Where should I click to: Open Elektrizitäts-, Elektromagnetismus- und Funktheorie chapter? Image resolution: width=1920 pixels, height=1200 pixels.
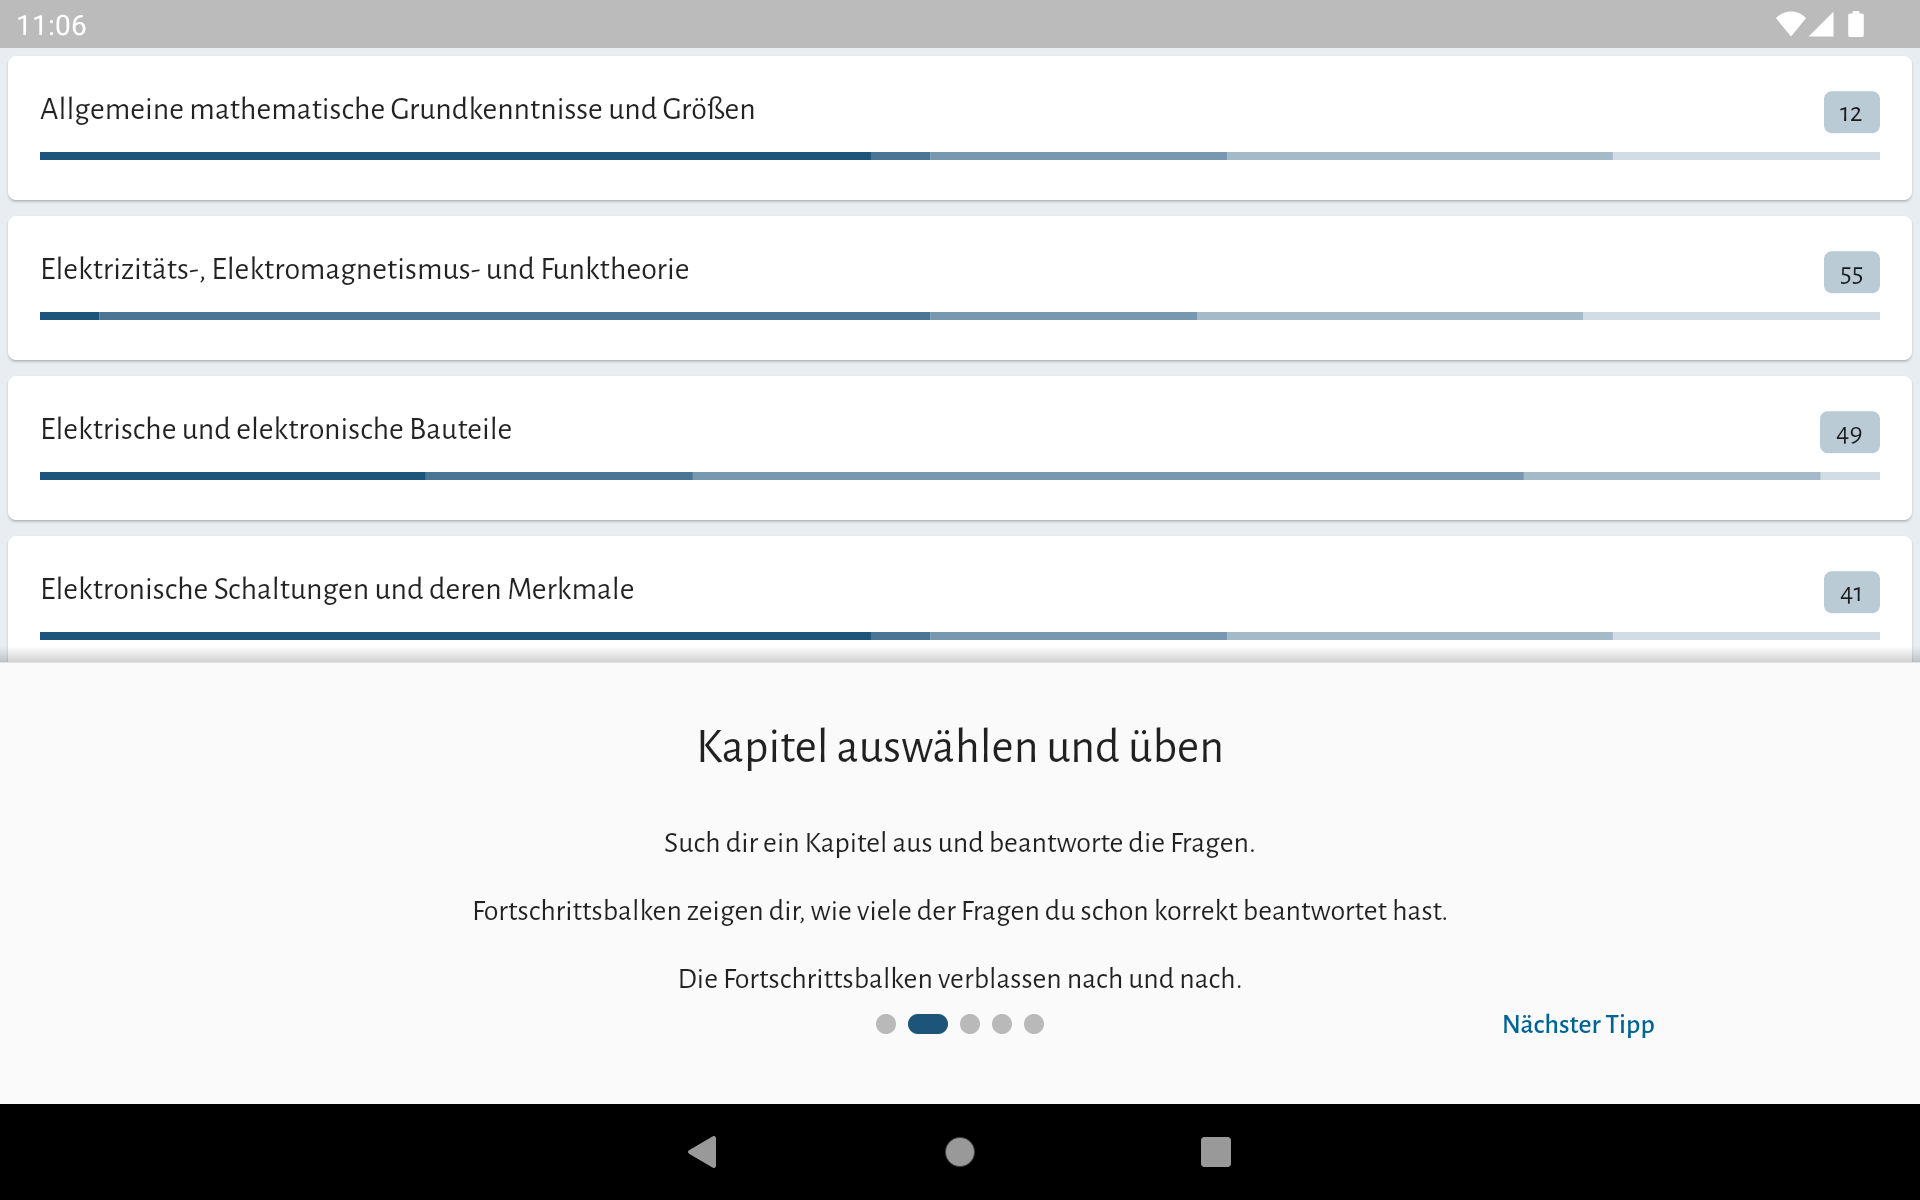364,269
